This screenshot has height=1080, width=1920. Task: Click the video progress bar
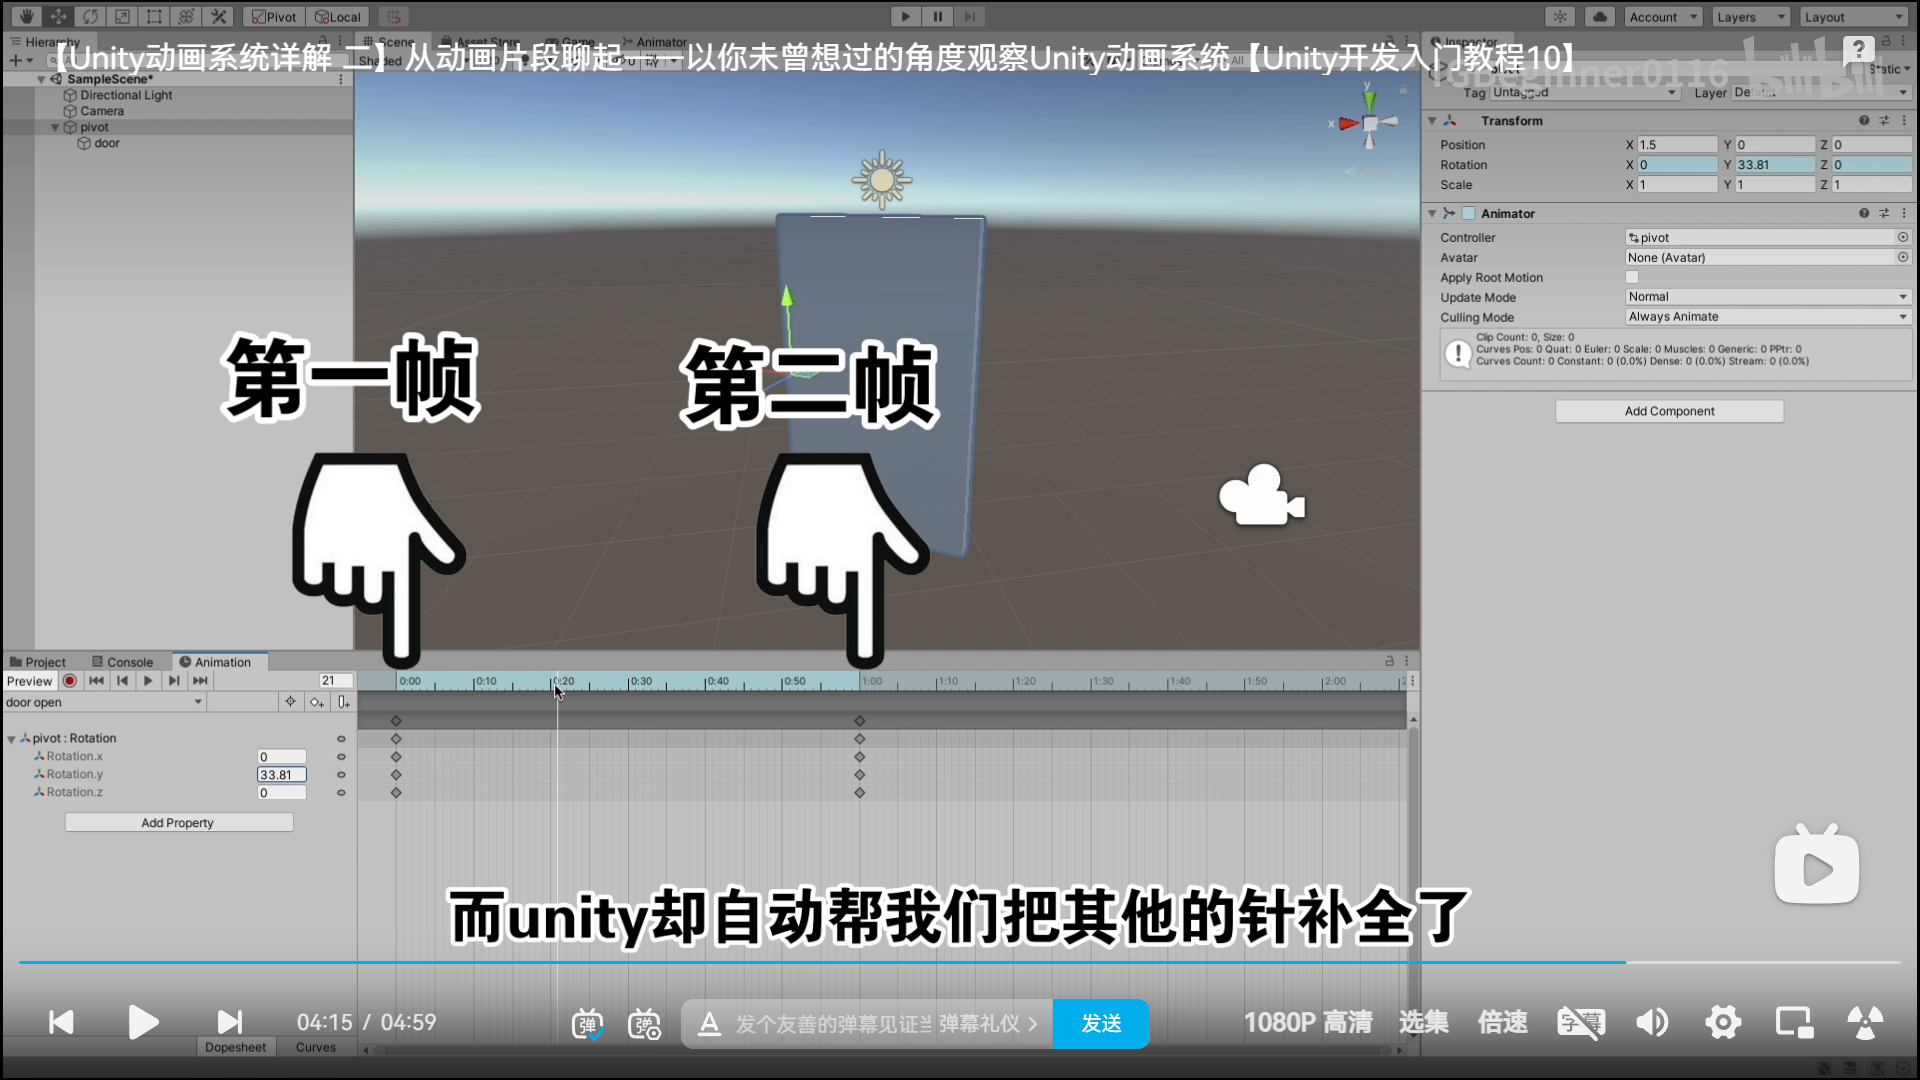click(x=960, y=962)
